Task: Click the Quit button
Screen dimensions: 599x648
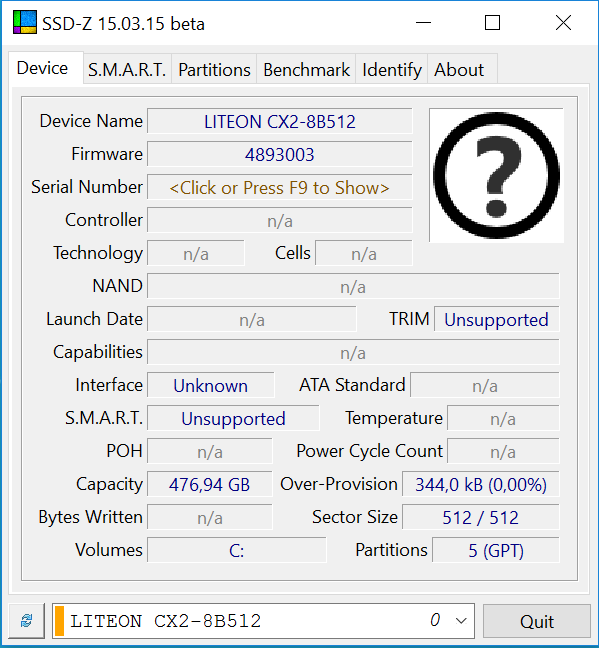Action: point(537,621)
